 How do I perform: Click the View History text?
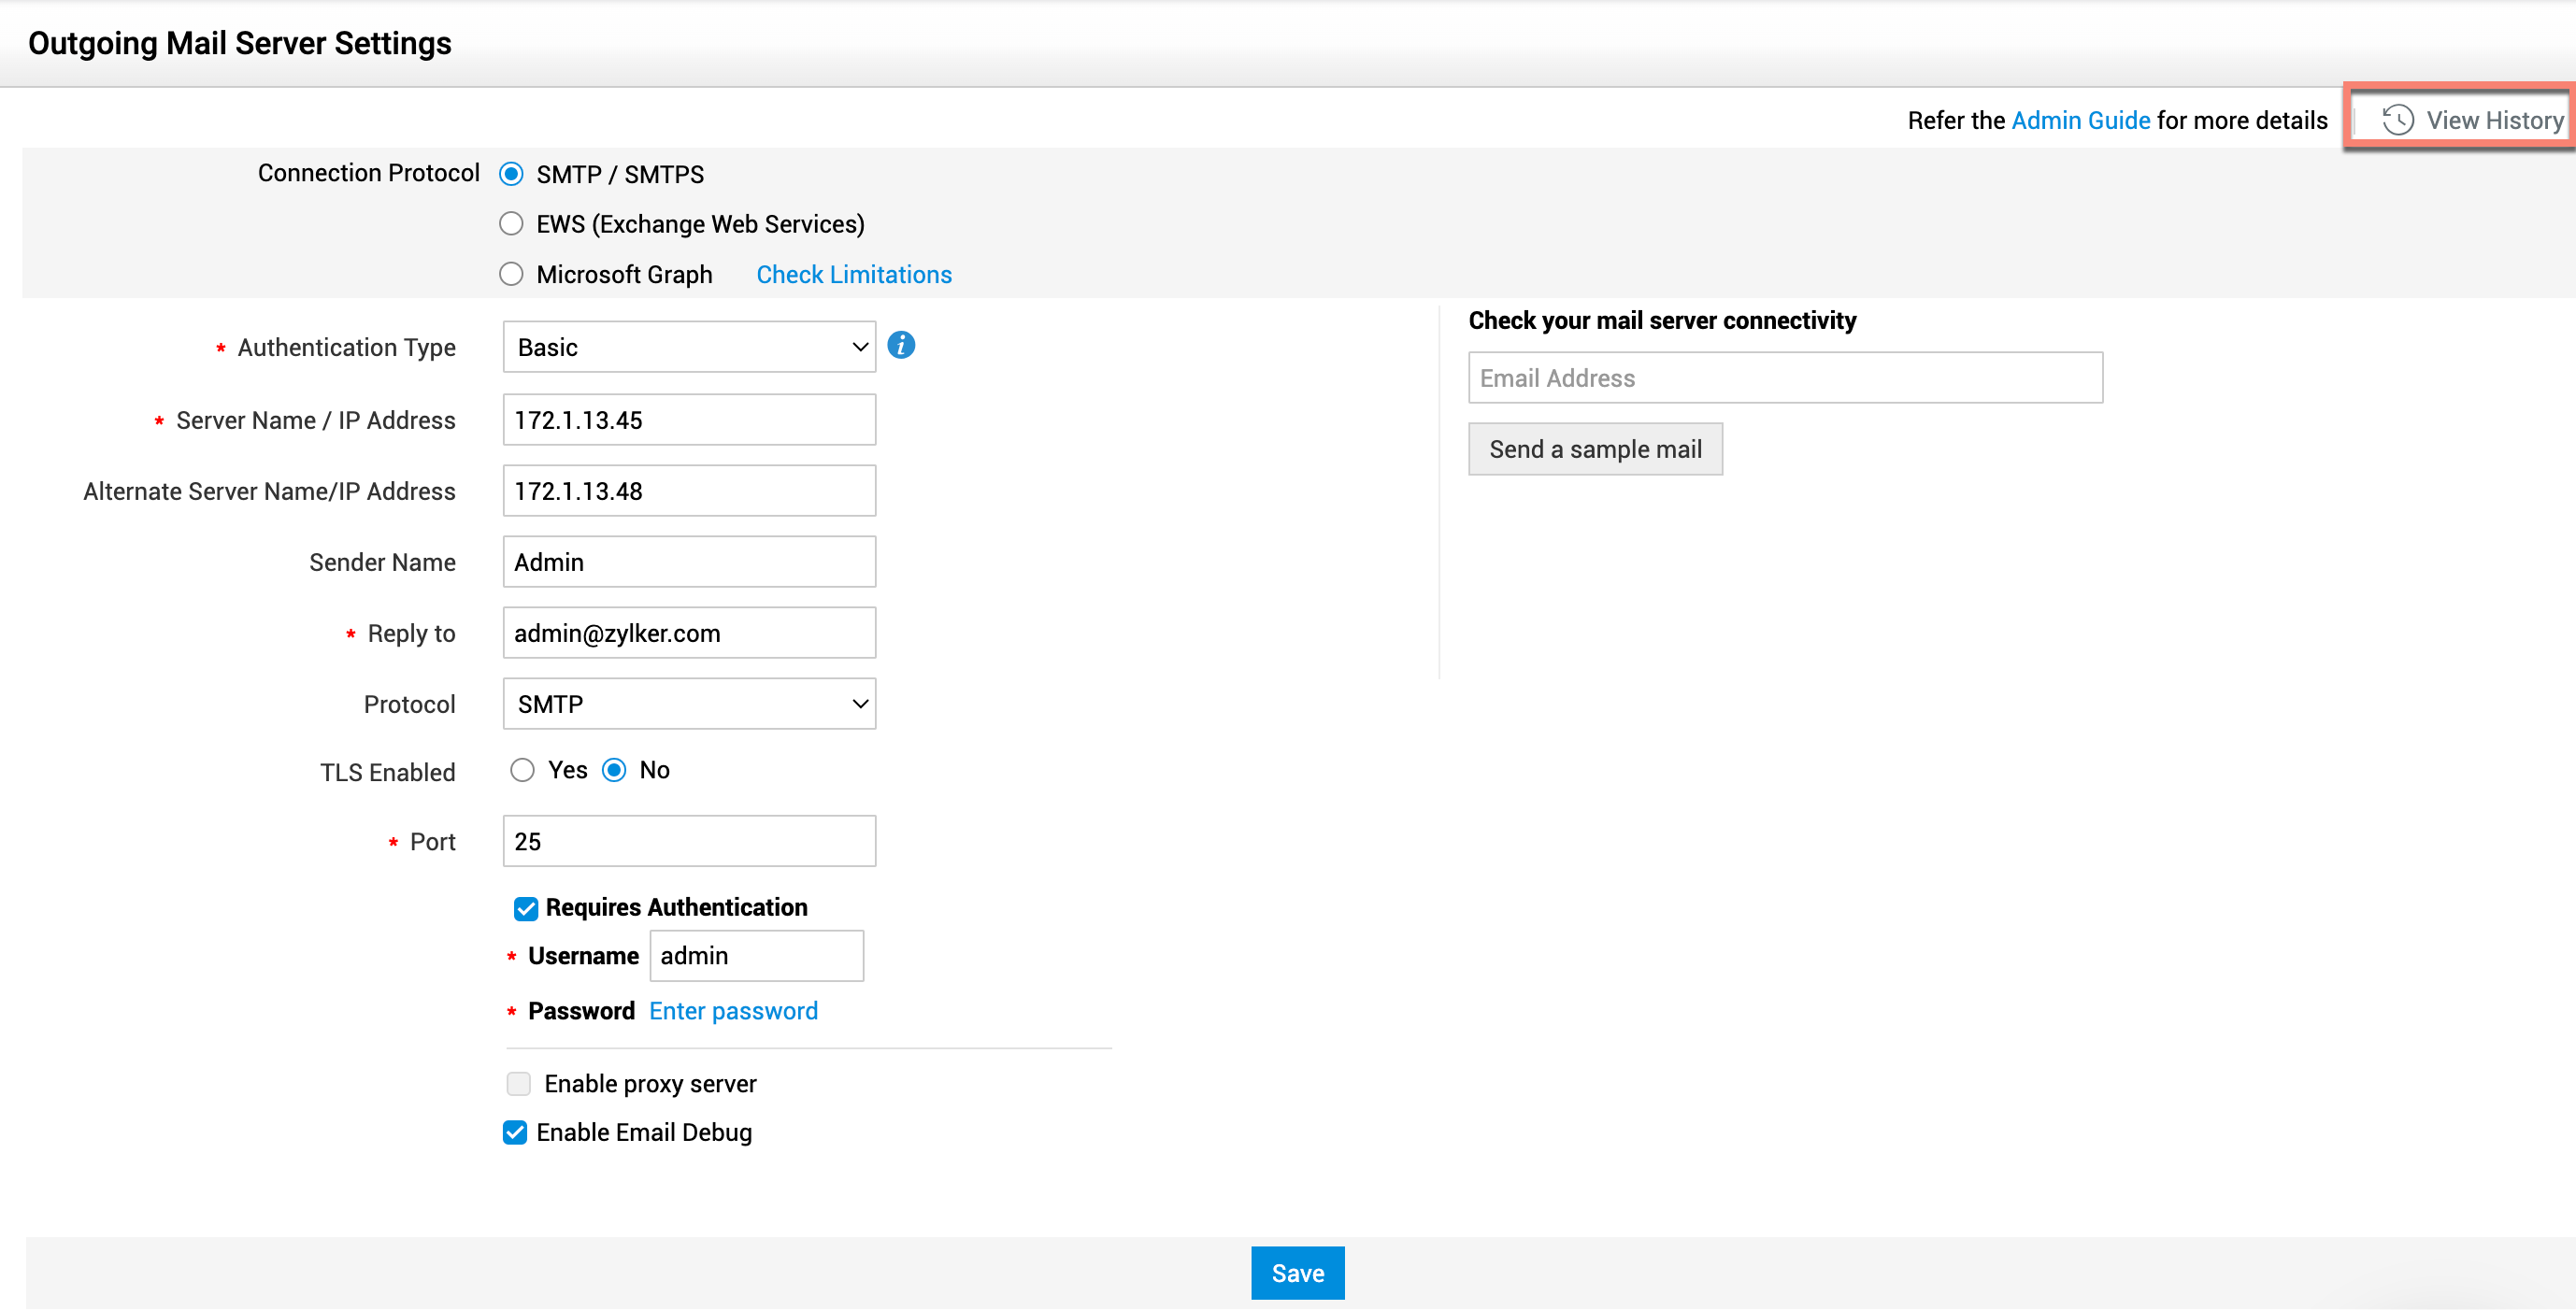(2495, 120)
